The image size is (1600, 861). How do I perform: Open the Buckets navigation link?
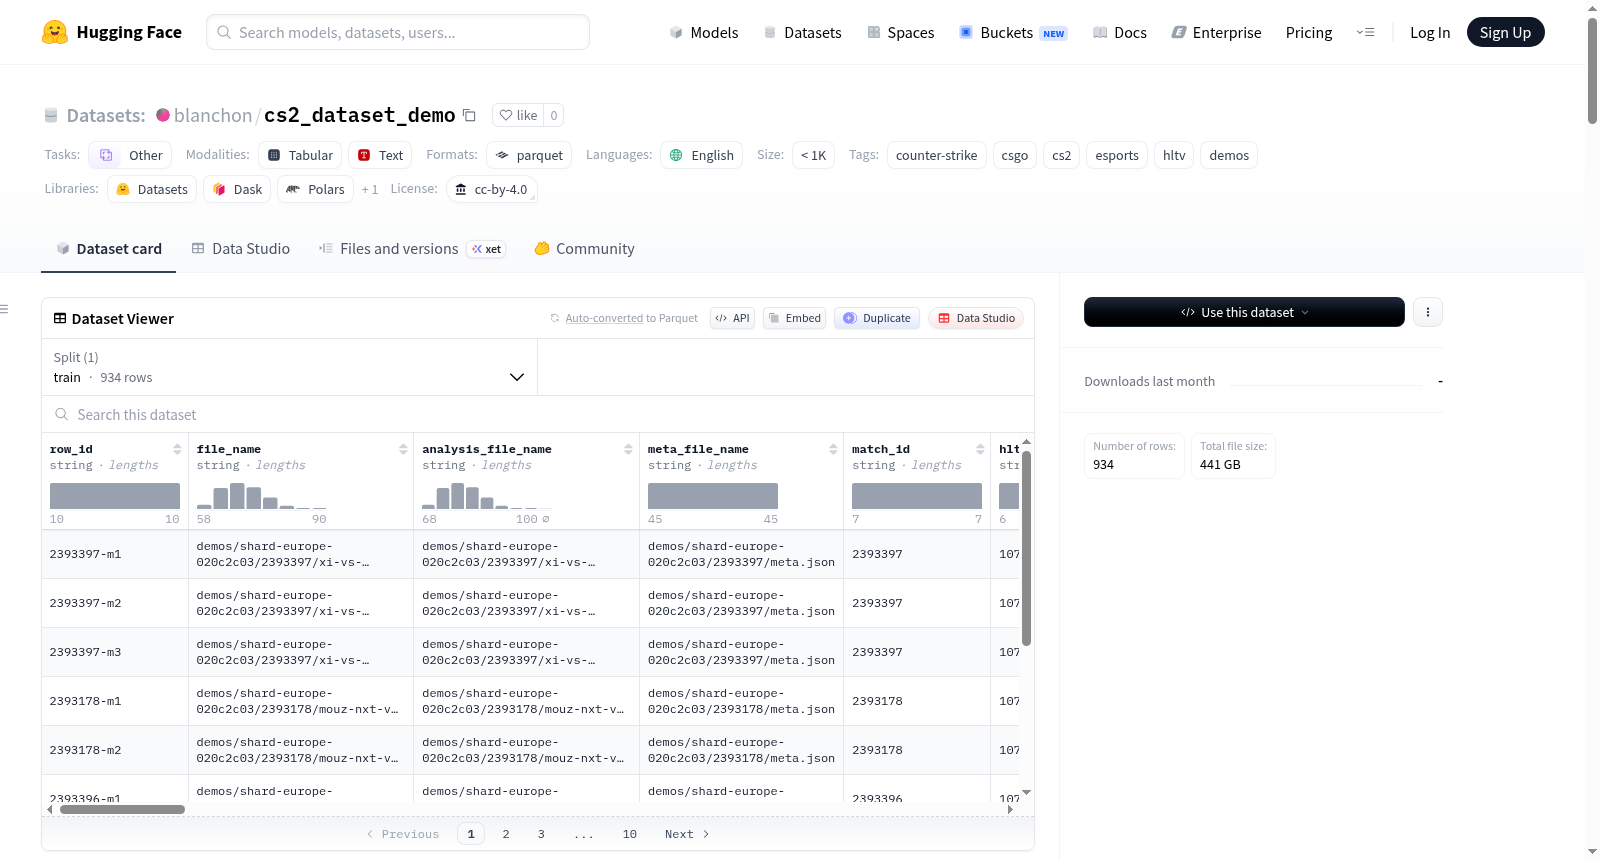coord(1013,32)
